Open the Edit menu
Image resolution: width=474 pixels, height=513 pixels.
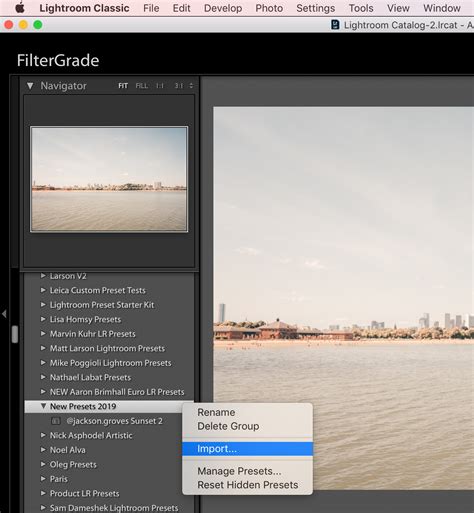(x=181, y=8)
